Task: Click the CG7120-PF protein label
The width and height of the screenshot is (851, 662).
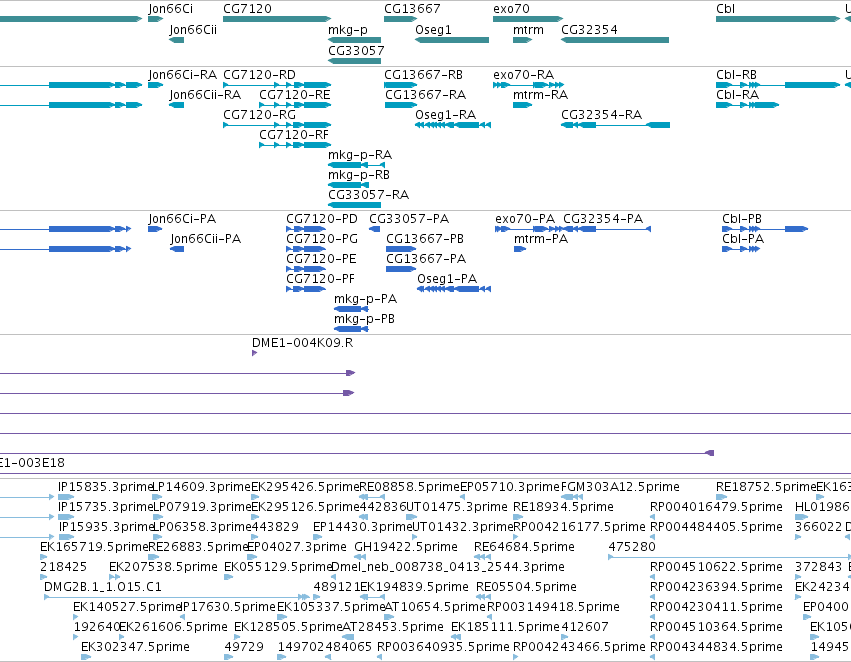Action: [x=320, y=279]
